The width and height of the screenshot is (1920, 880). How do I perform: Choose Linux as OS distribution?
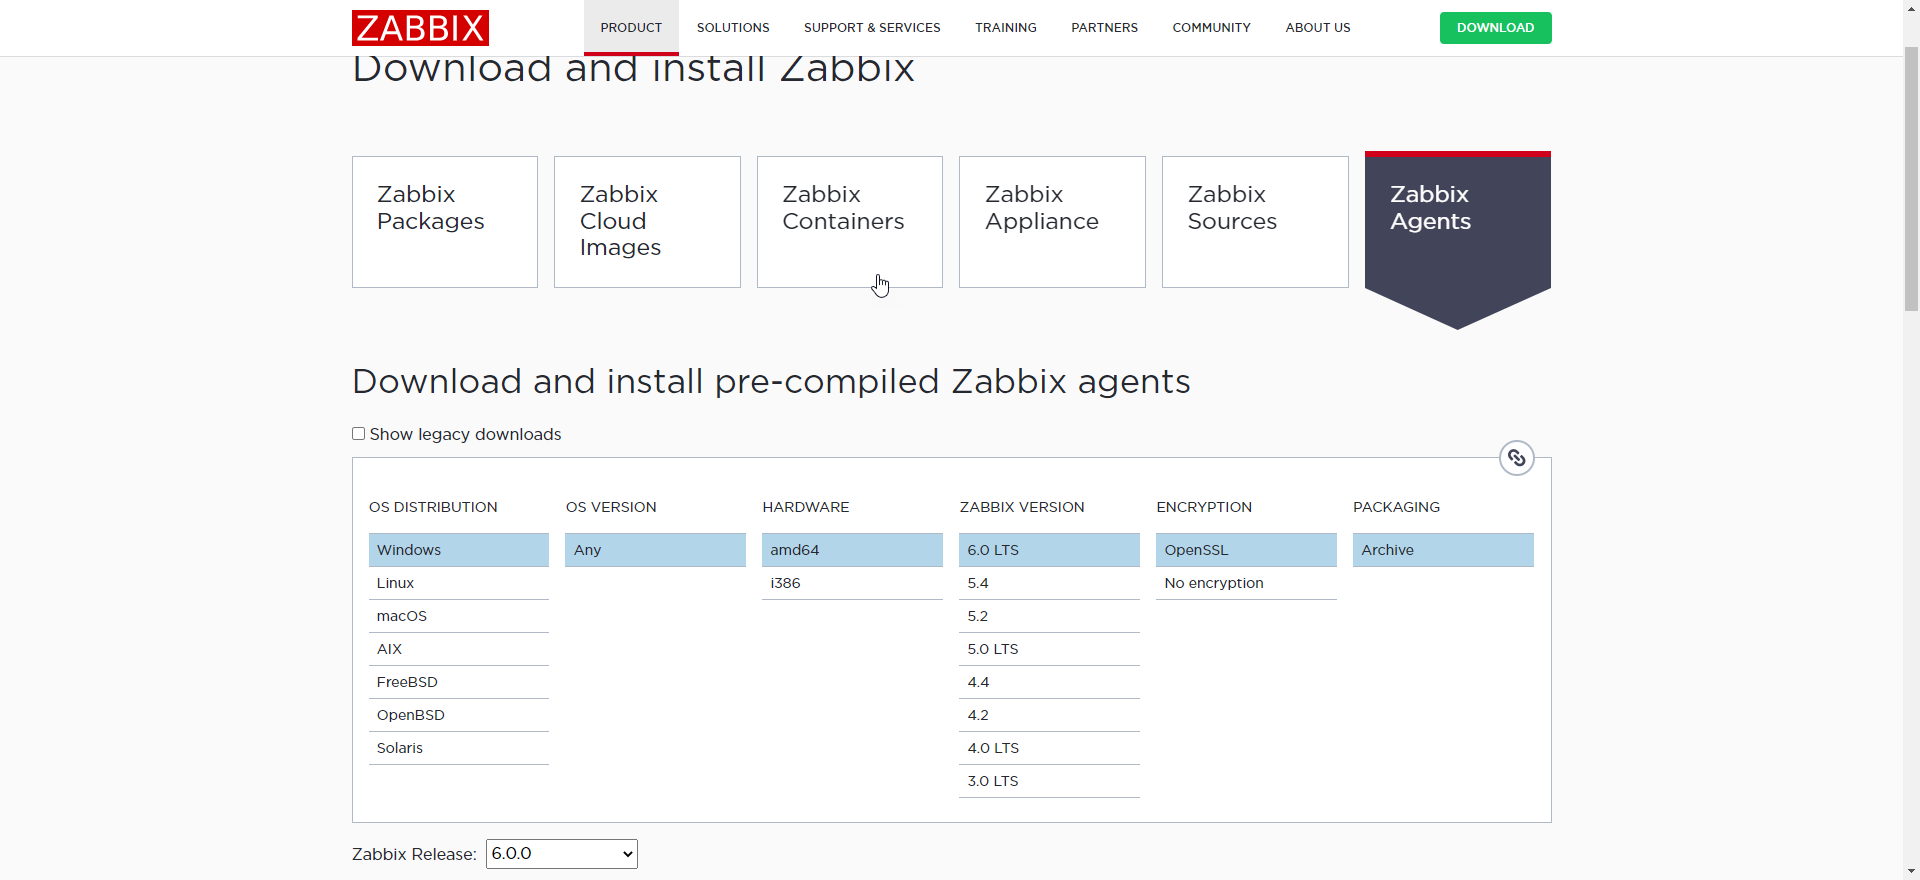[x=459, y=583]
